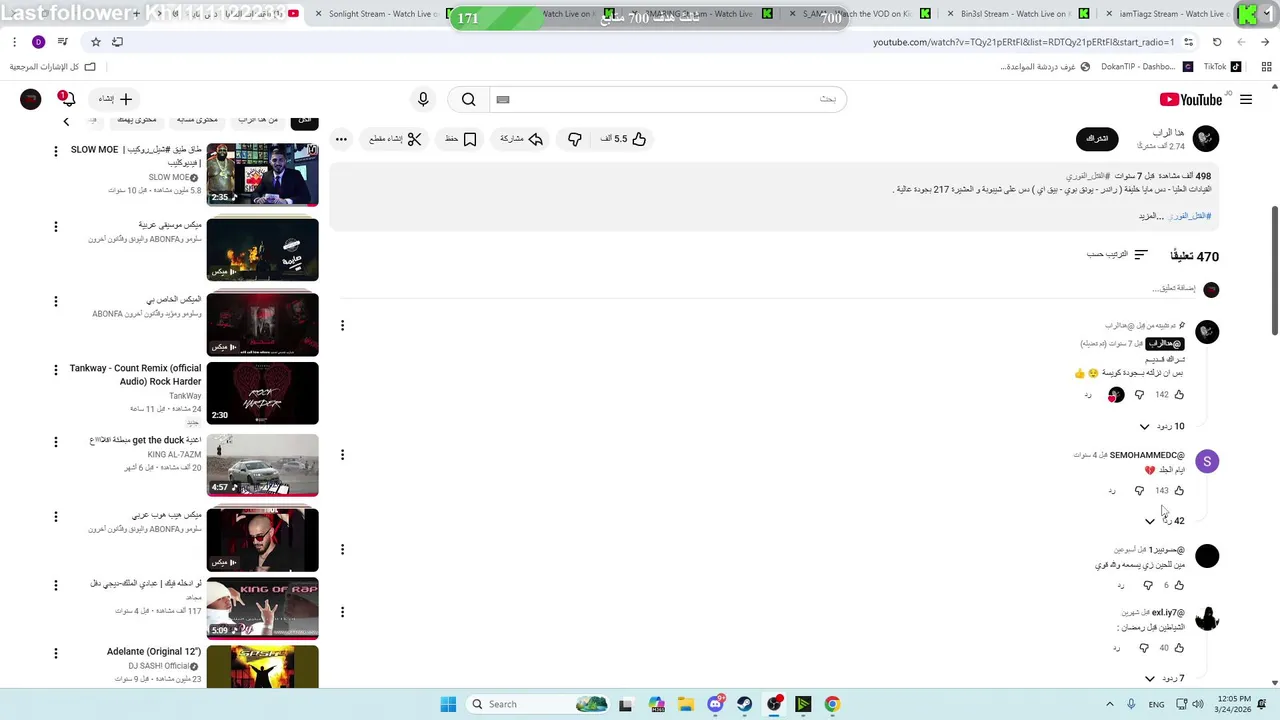Open options for SEMOHAMMEDC's comment

pyautogui.click(x=342, y=454)
